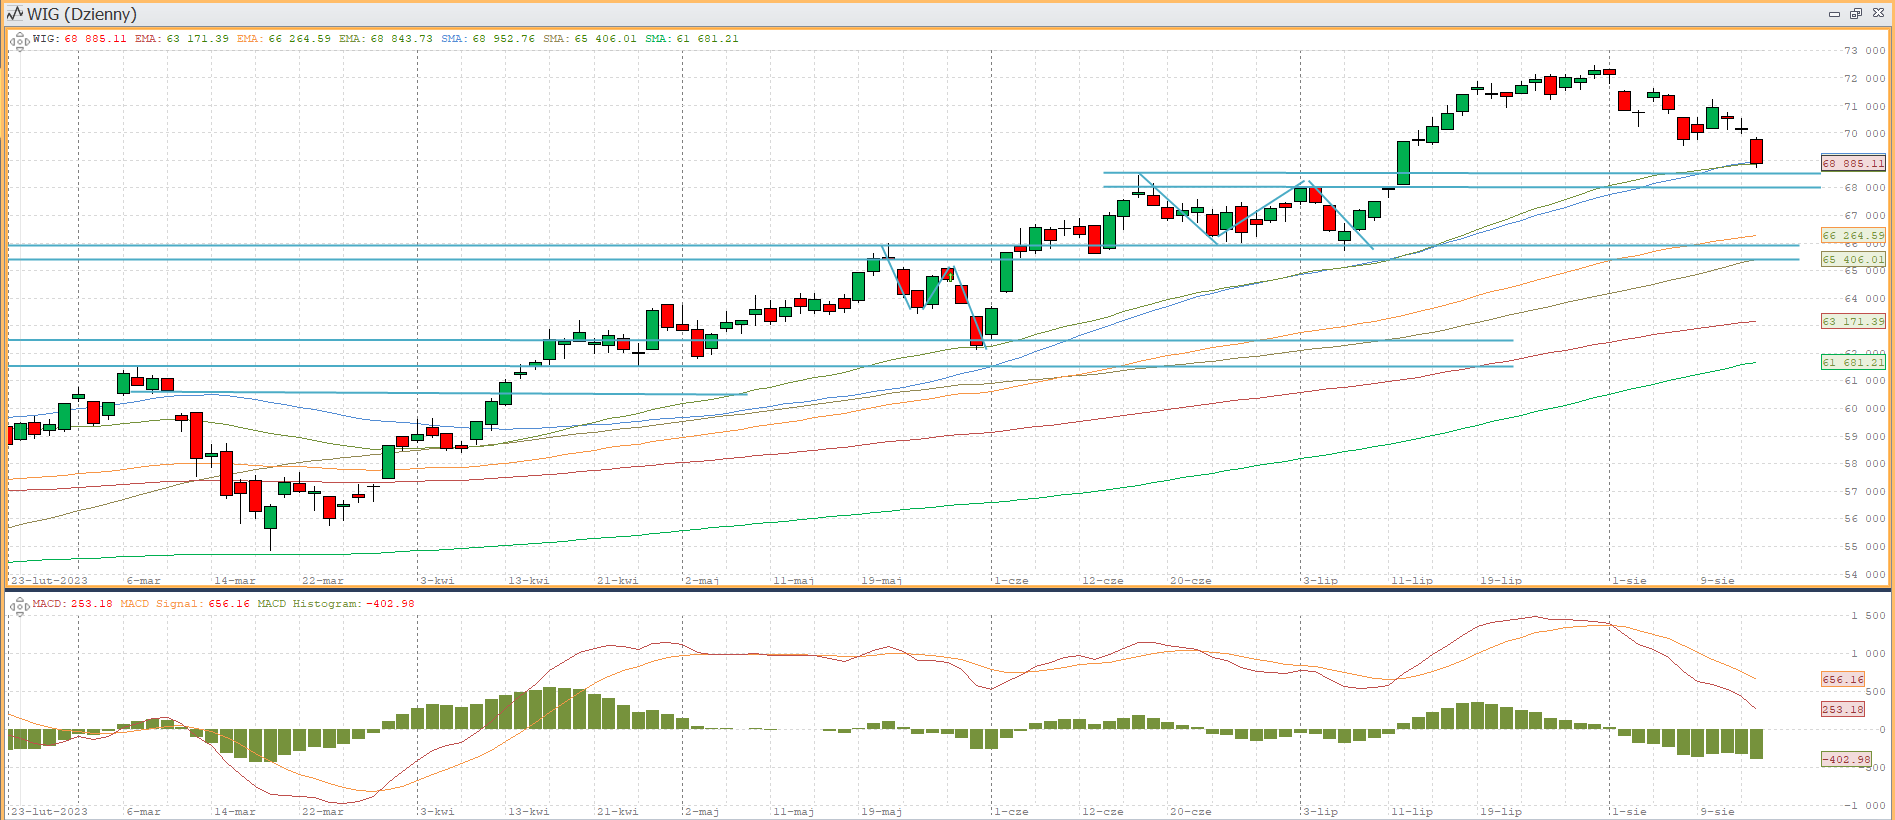
Task: Select the WIG: 68 885.11 legend label
Action: pos(80,39)
